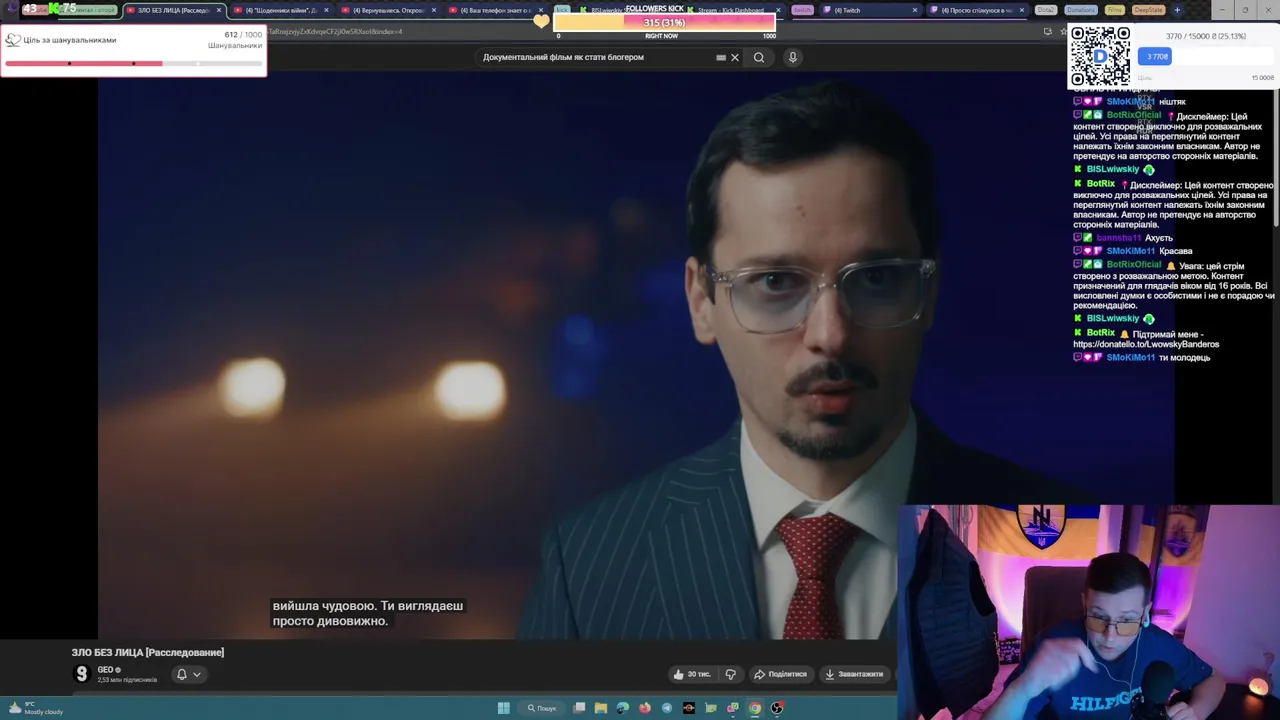Image resolution: width=1280 pixels, height=720 pixels.
Task: Start voice search with microphone icon
Action: 793,57
